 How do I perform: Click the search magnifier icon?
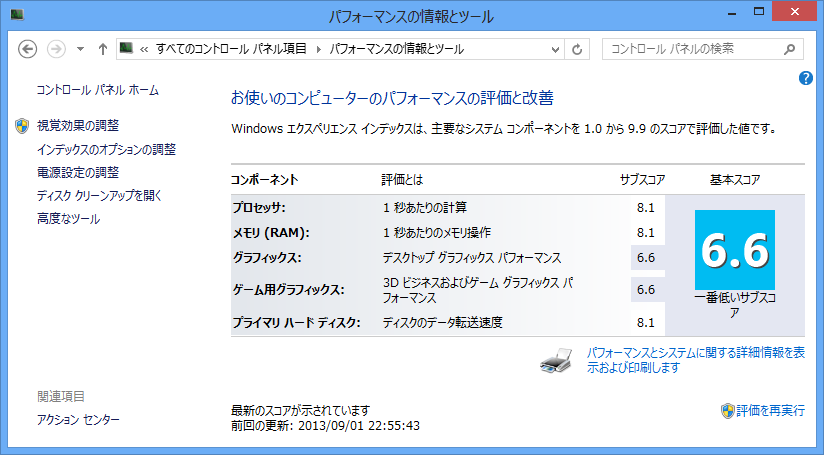(789, 49)
